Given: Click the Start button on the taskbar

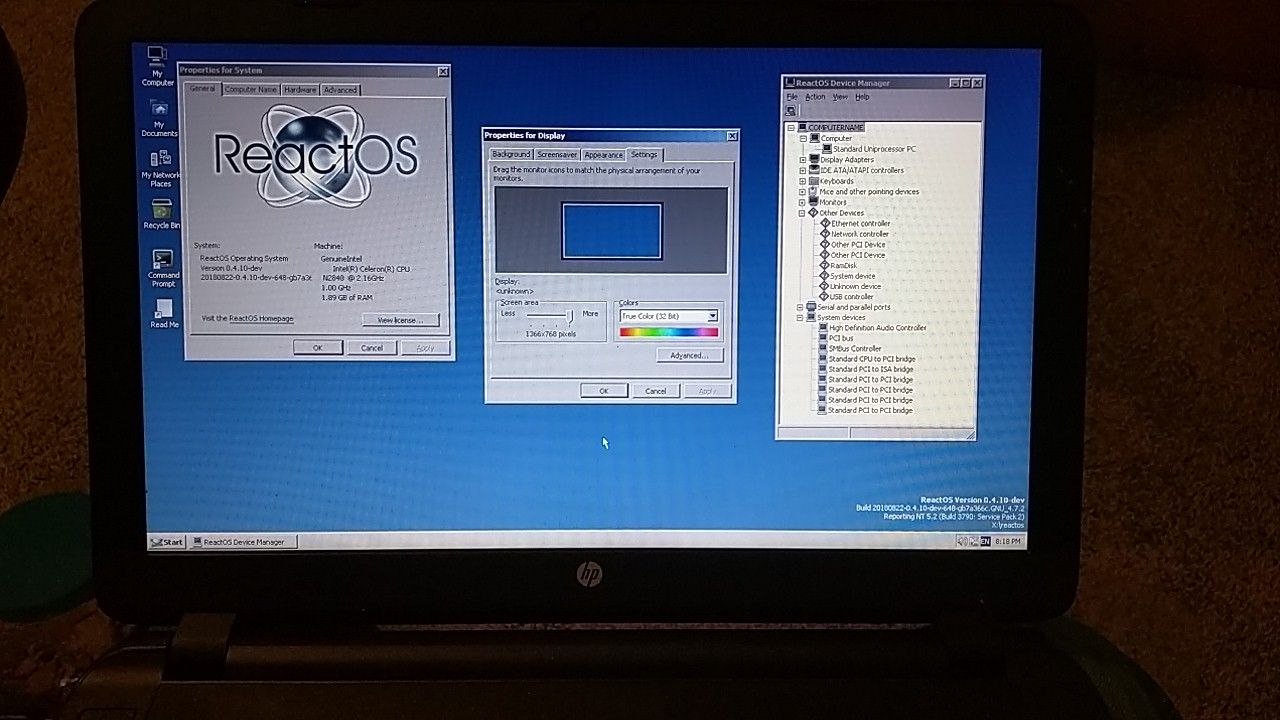Looking at the screenshot, I should pos(167,542).
